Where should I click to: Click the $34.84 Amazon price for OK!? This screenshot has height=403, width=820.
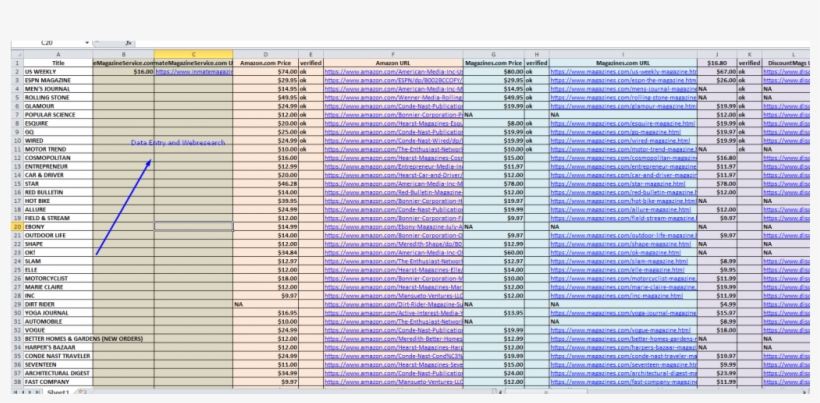[266, 252]
